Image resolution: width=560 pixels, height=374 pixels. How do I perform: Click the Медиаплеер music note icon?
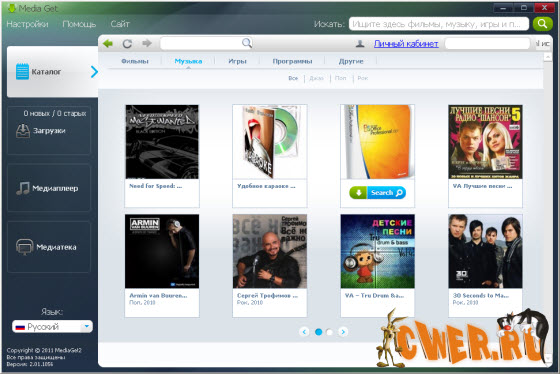23,188
